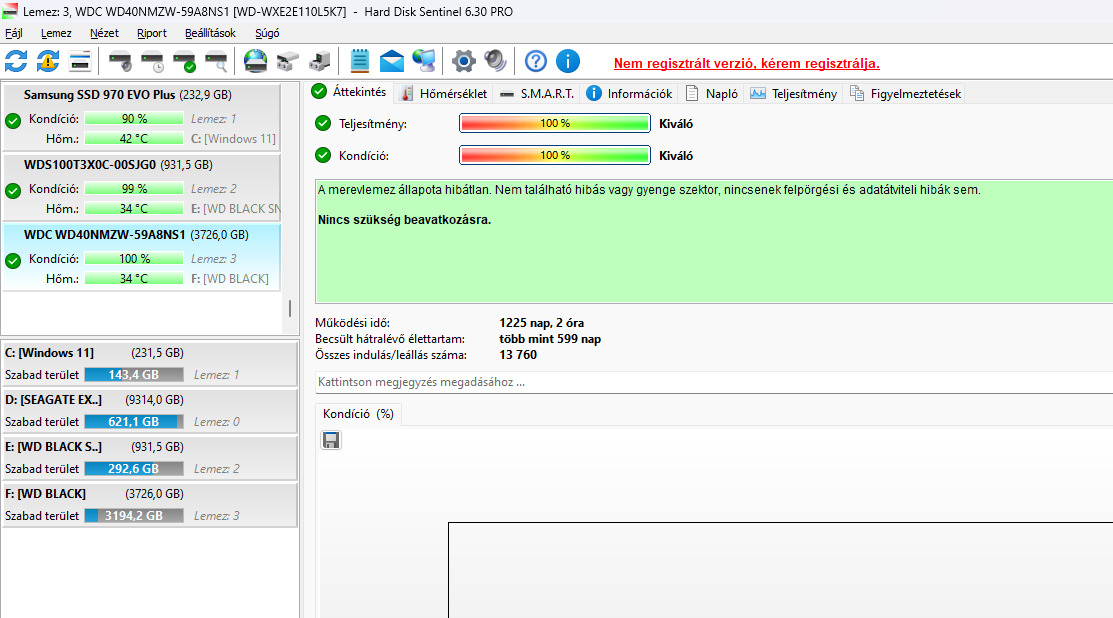Viewport: 1113px width, 618px height.
Task: Open the Súgó menu
Action: (267, 33)
